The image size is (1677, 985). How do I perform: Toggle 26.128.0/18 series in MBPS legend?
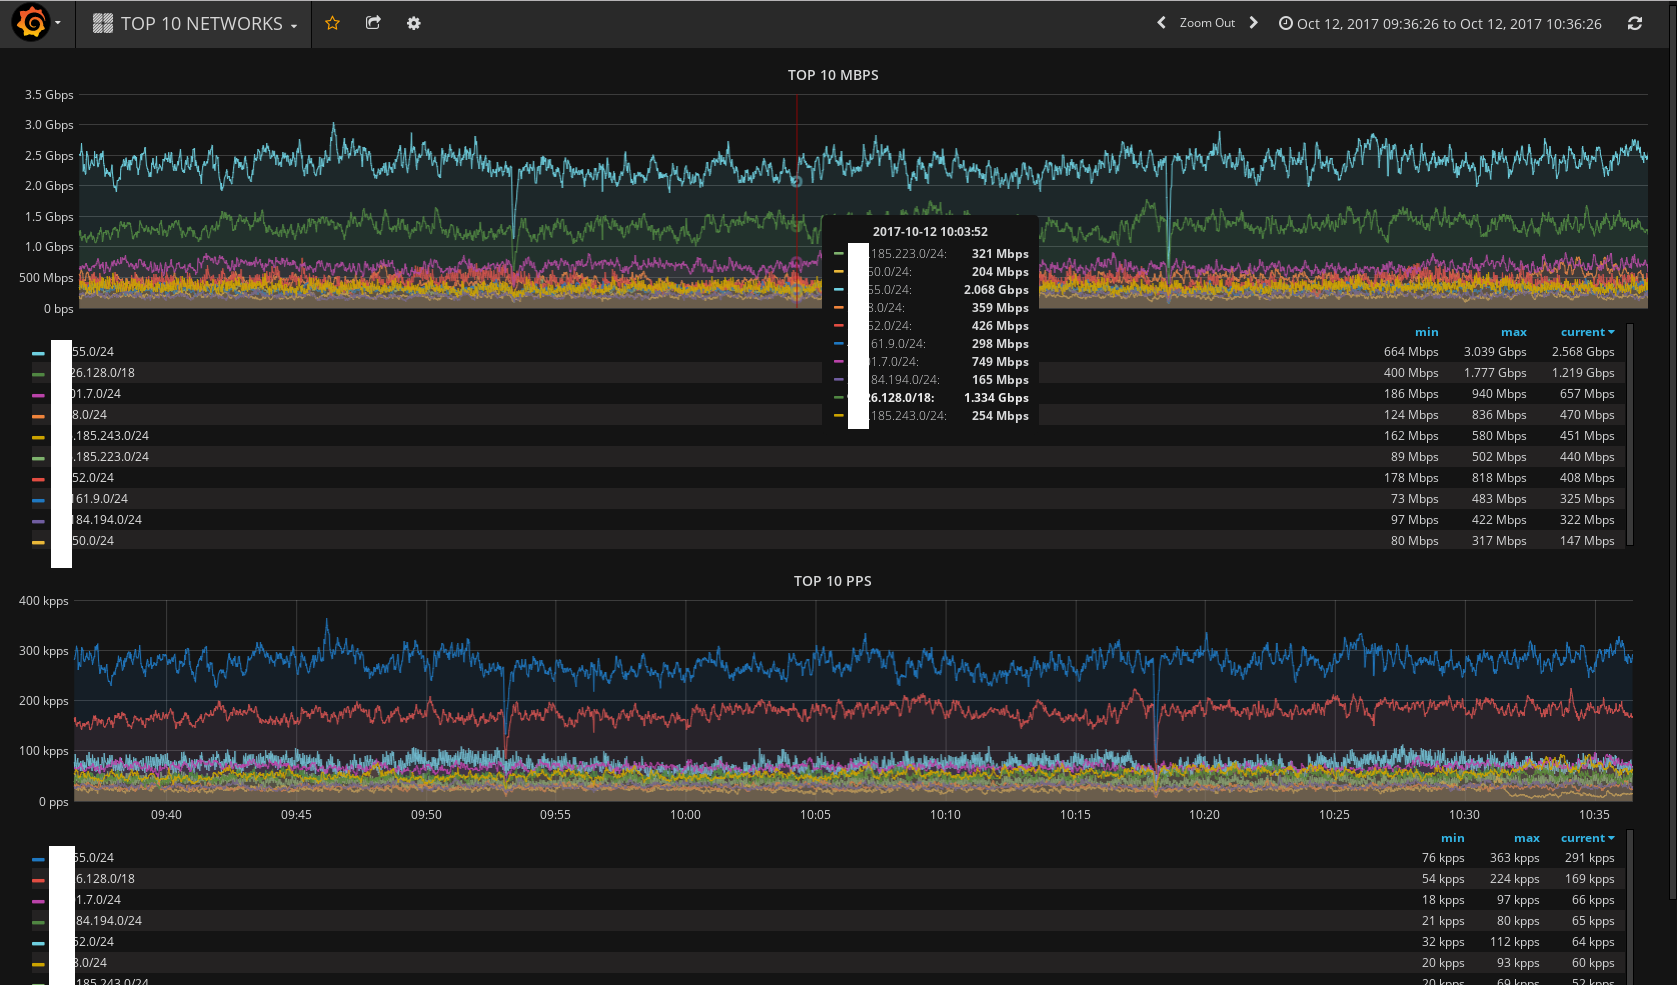pyautogui.click(x=103, y=373)
